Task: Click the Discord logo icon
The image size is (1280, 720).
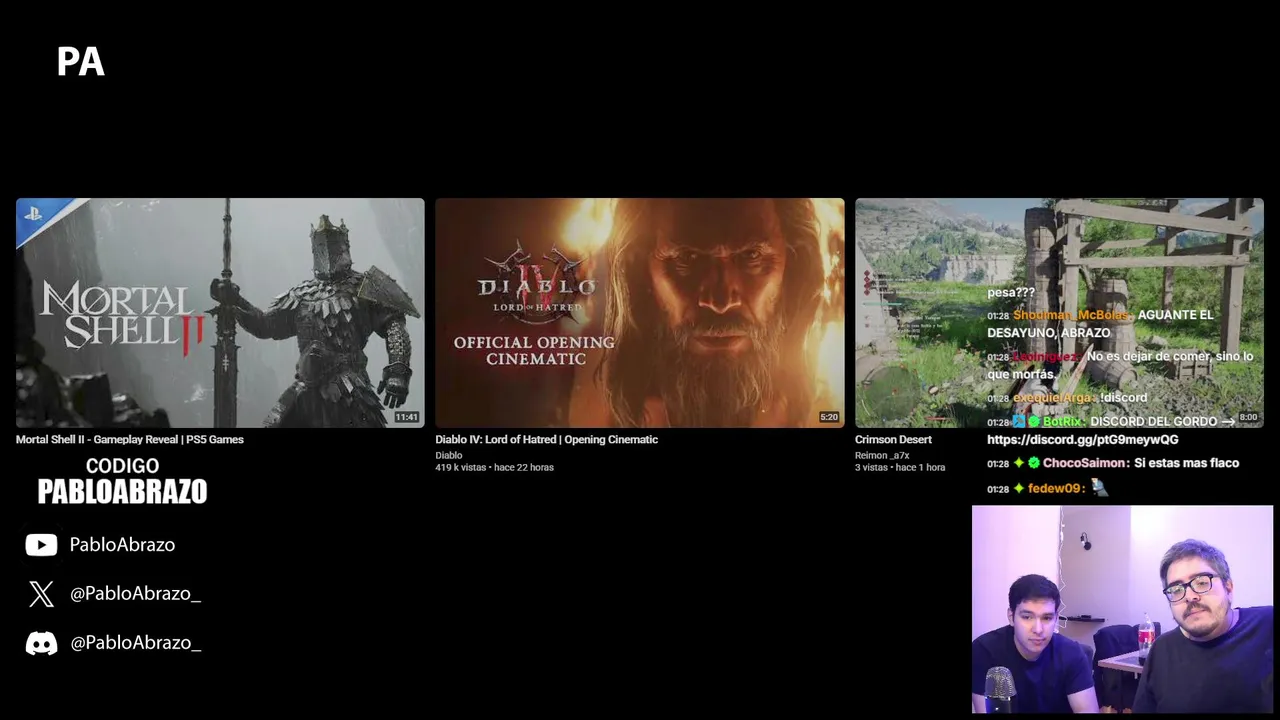Action: pyautogui.click(x=41, y=643)
